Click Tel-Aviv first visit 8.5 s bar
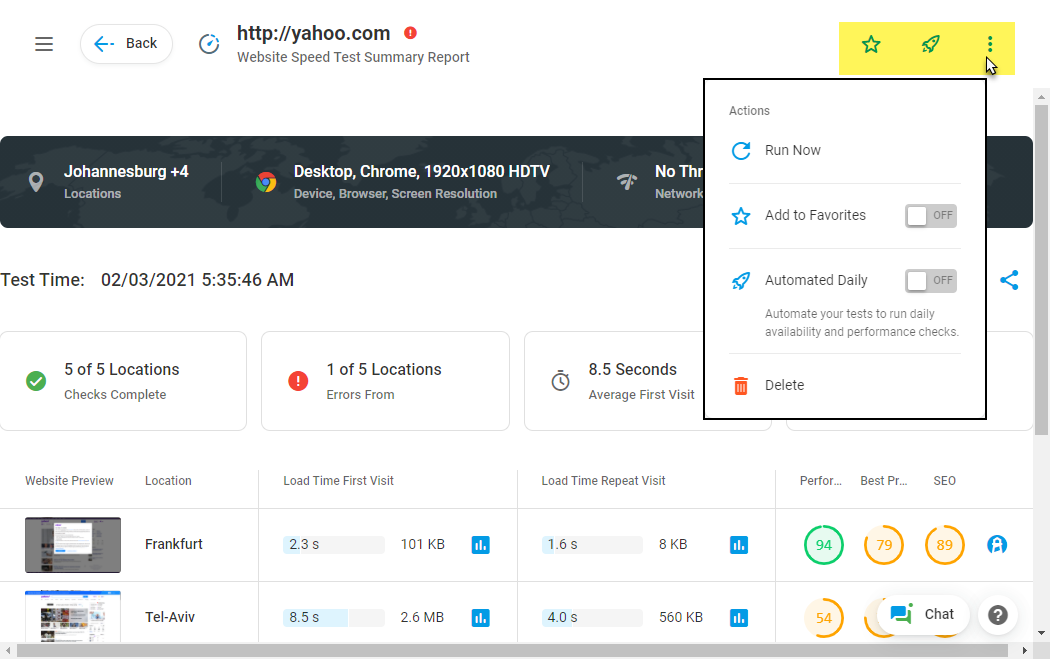This screenshot has height=659, width=1050. click(x=333, y=617)
